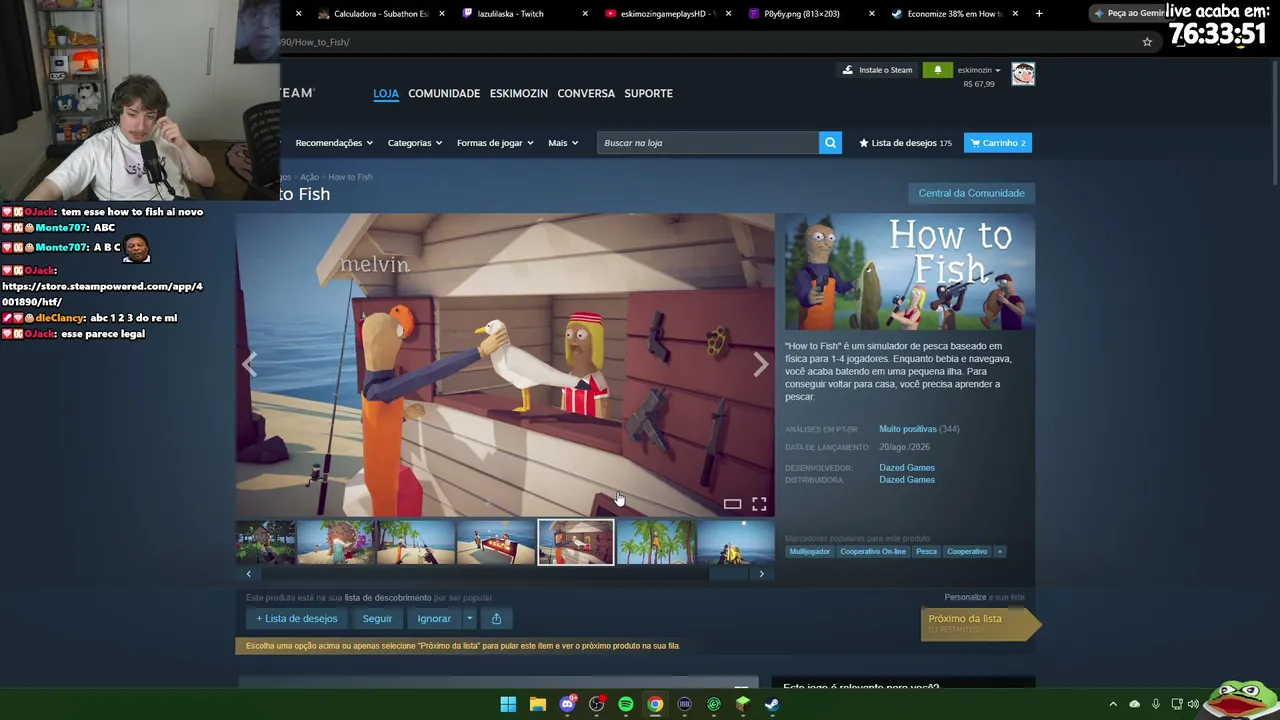Switch screenshot viewer to theater mode
This screenshot has height=720, width=1280.
pos(732,504)
